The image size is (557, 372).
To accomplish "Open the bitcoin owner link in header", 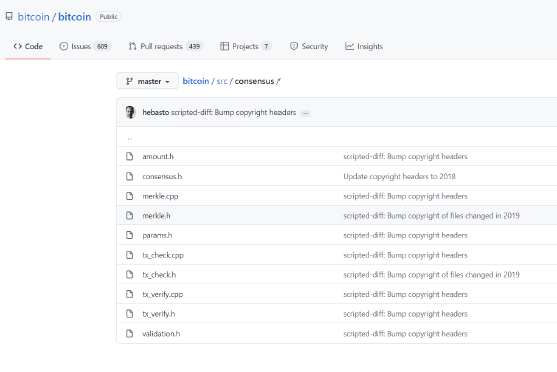I will pyautogui.click(x=33, y=17).
